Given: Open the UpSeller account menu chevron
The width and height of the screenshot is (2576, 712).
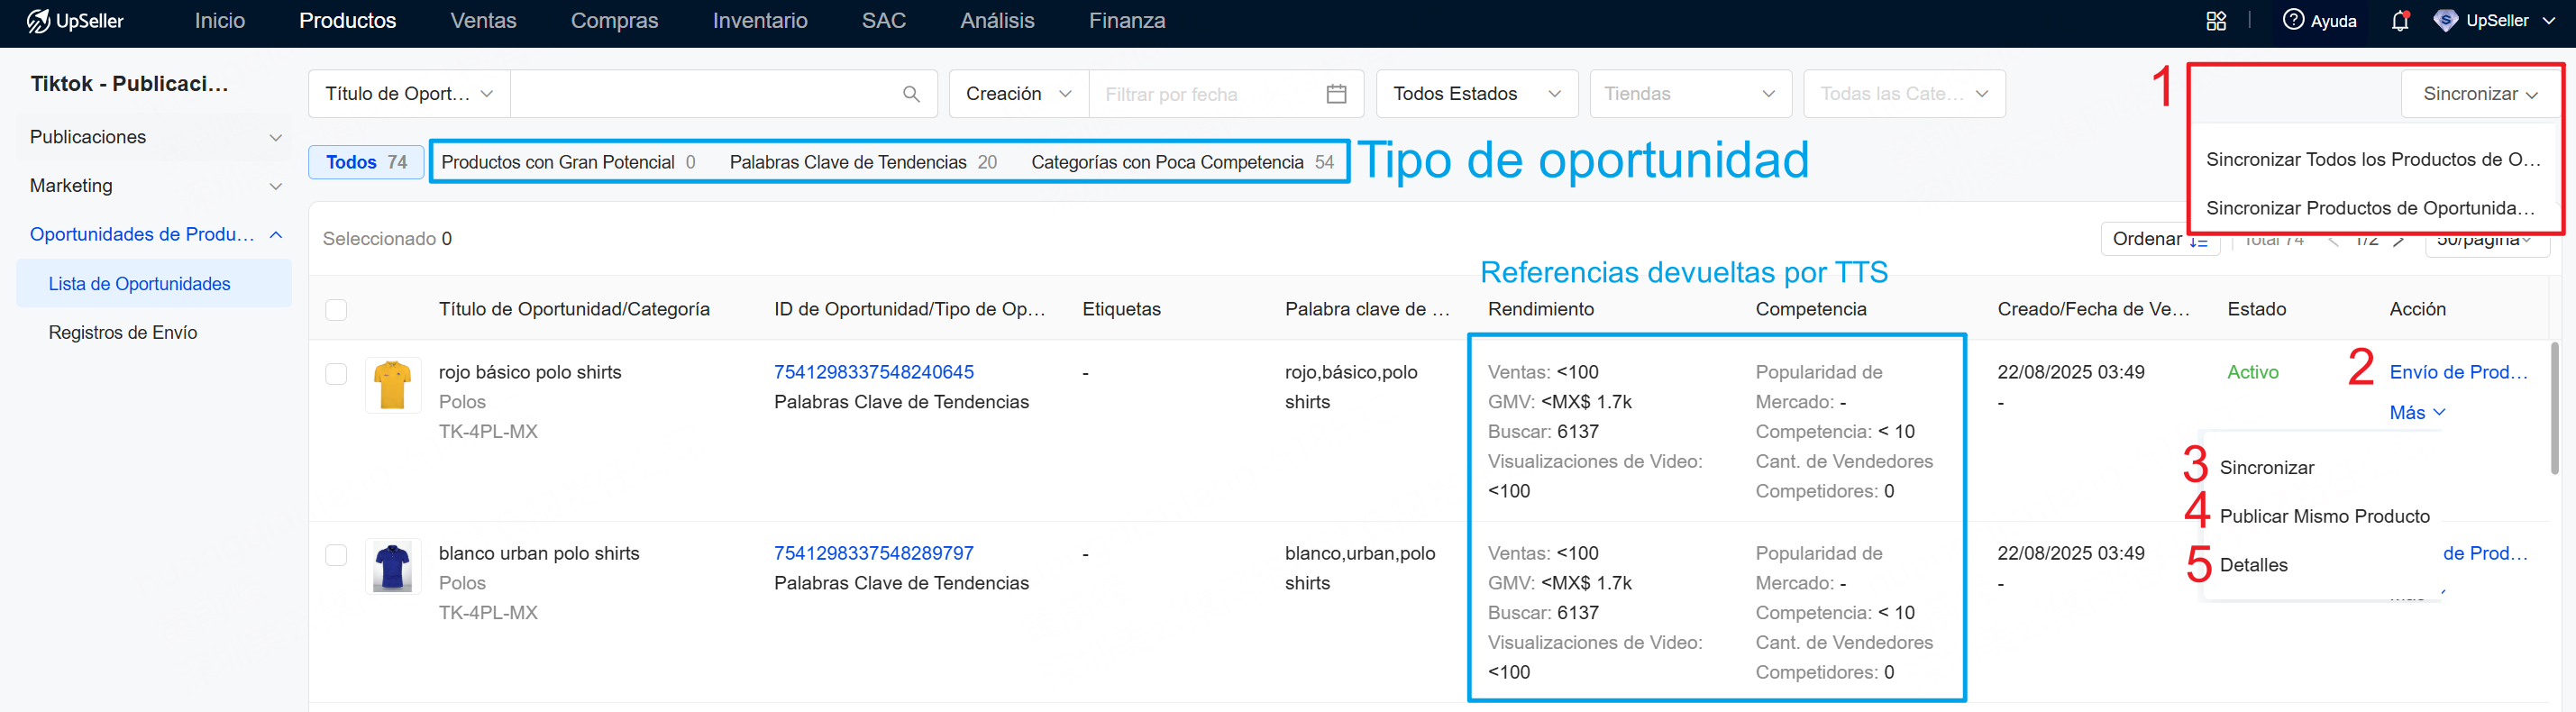Looking at the screenshot, I should tap(2549, 21).
